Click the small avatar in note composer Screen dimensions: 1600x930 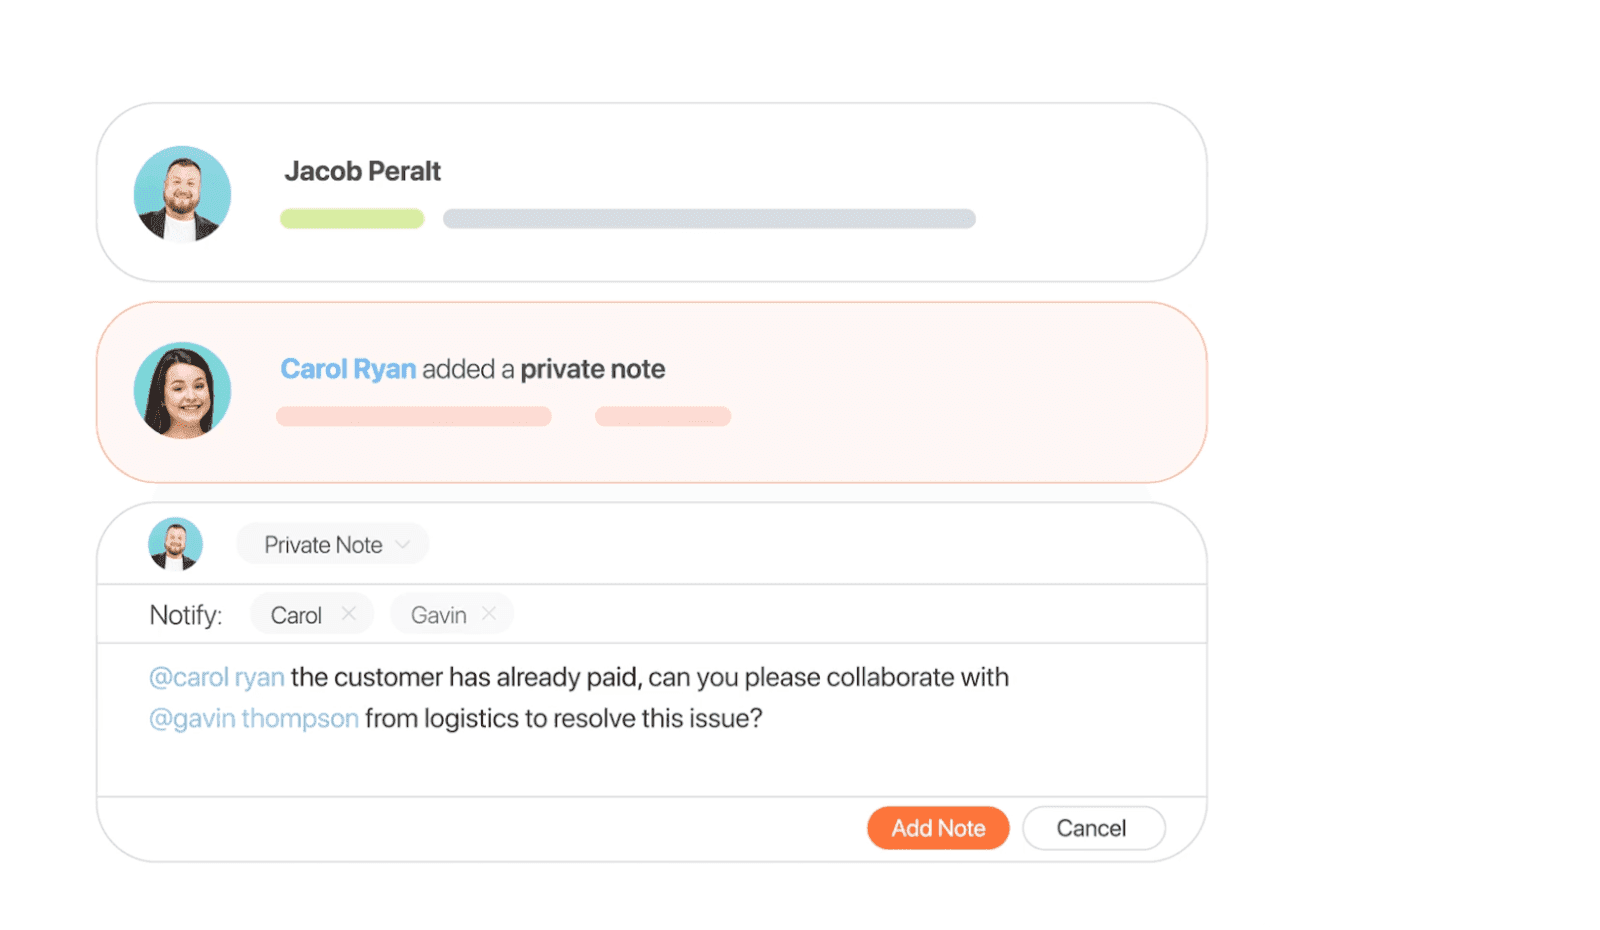click(175, 544)
